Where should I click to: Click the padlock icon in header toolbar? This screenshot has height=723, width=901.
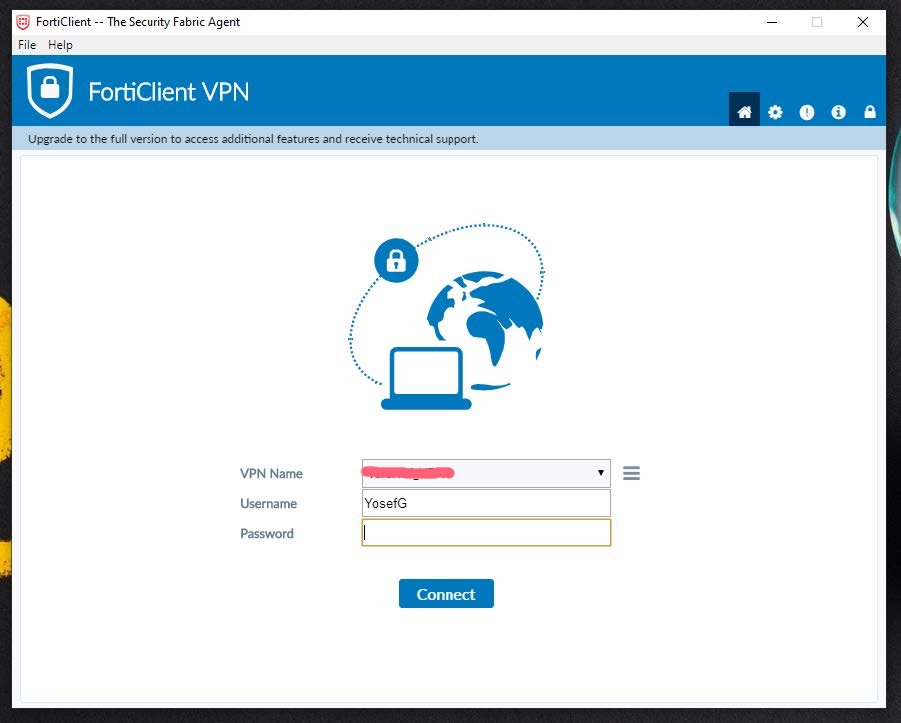(870, 112)
